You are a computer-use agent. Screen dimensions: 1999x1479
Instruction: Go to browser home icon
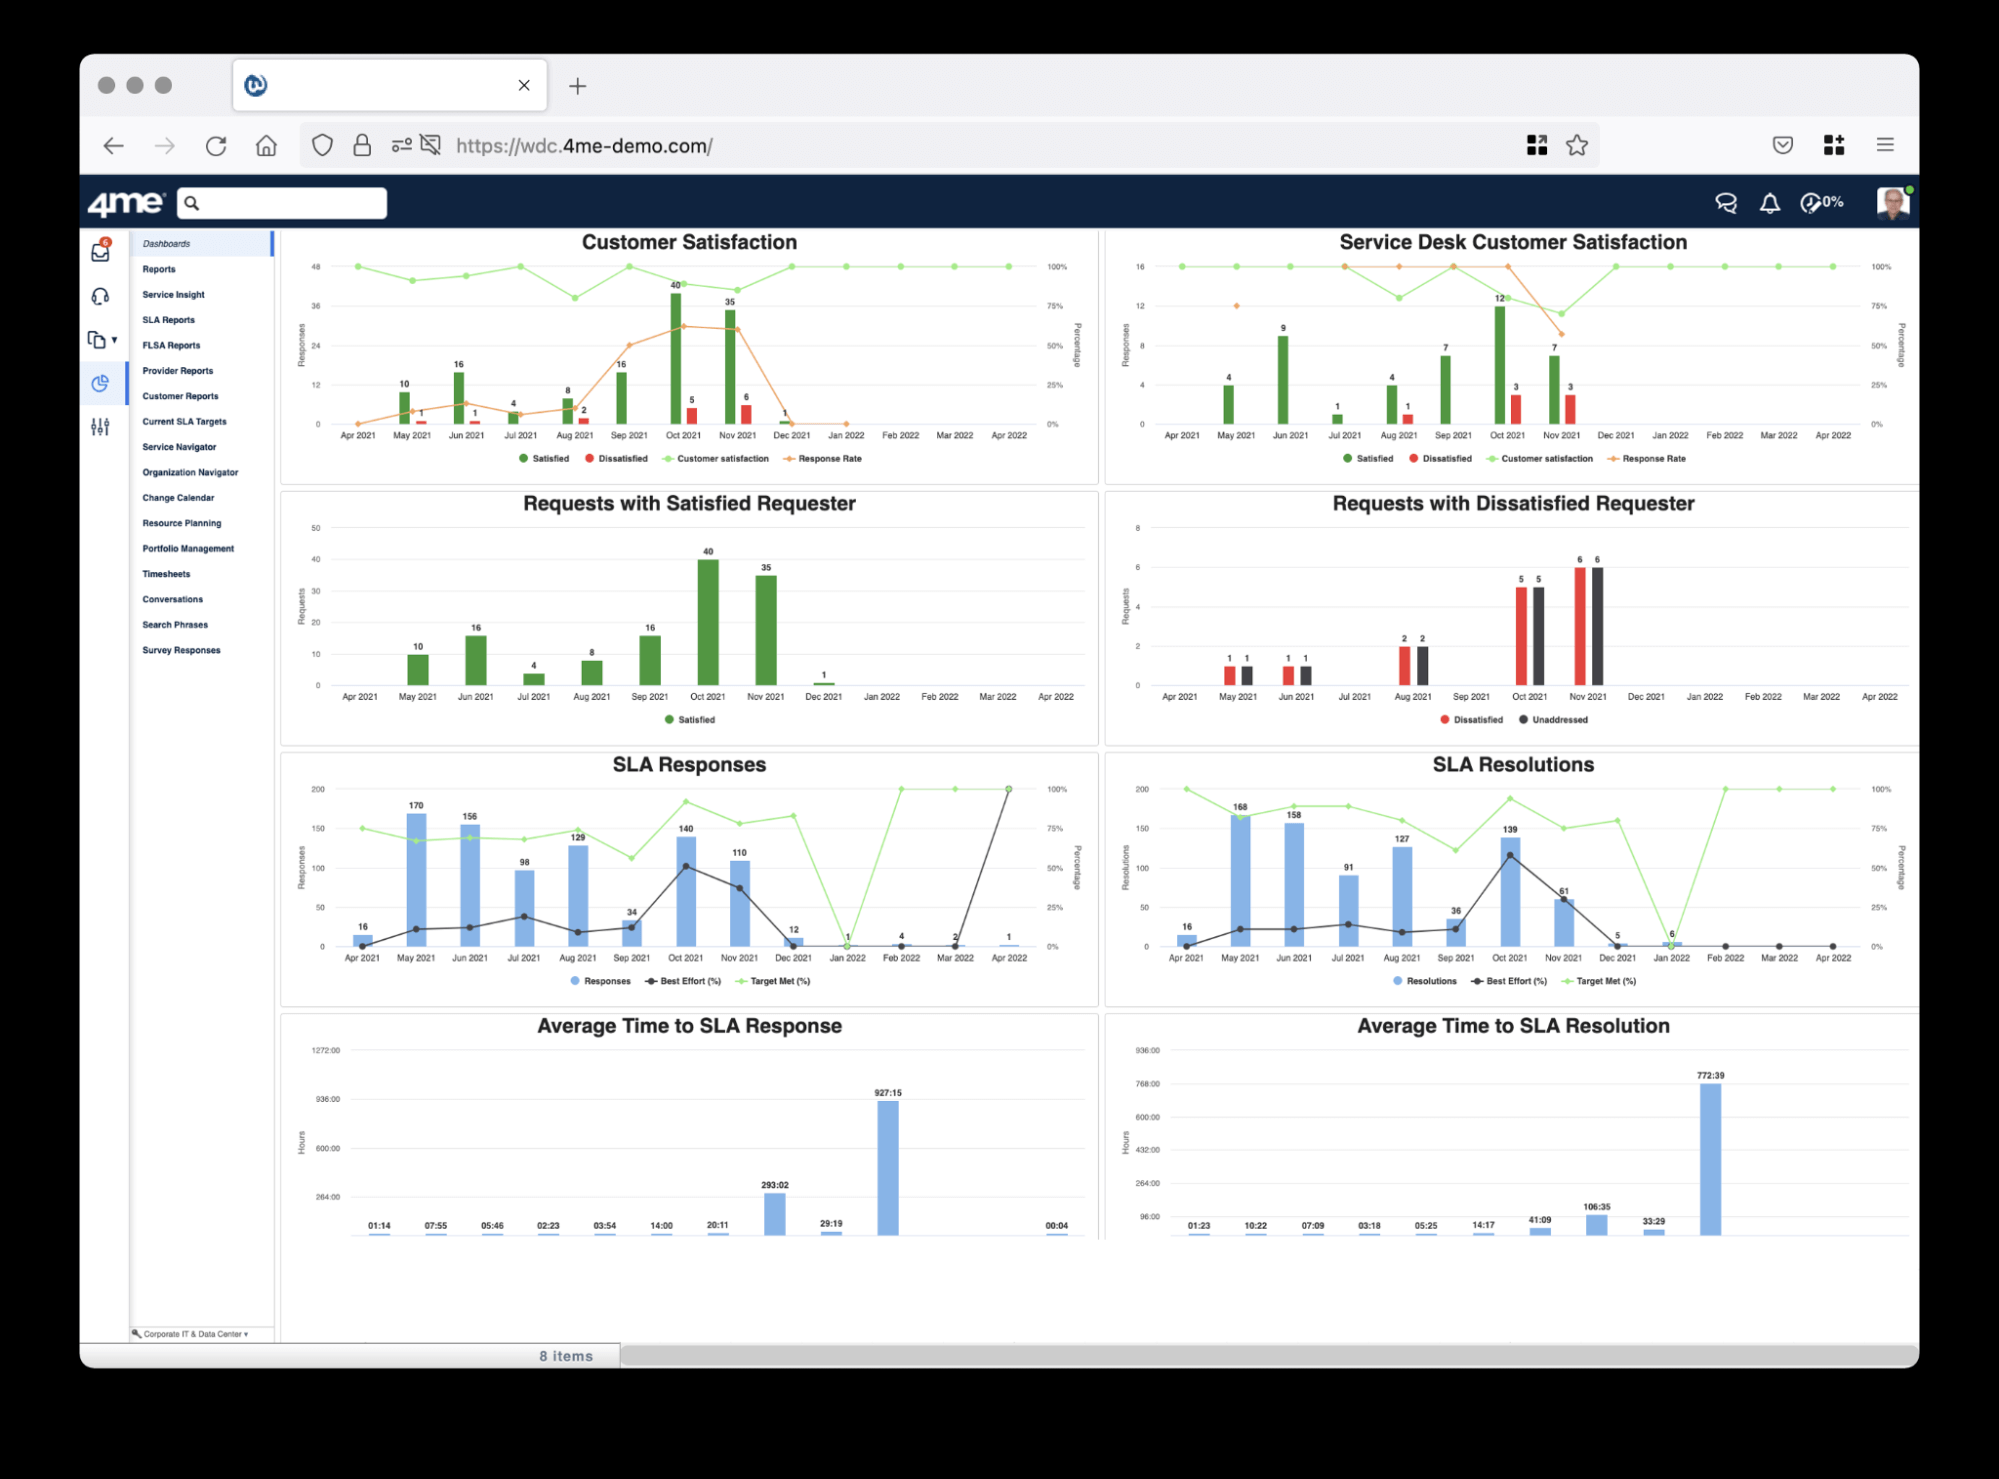pyautogui.click(x=266, y=146)
